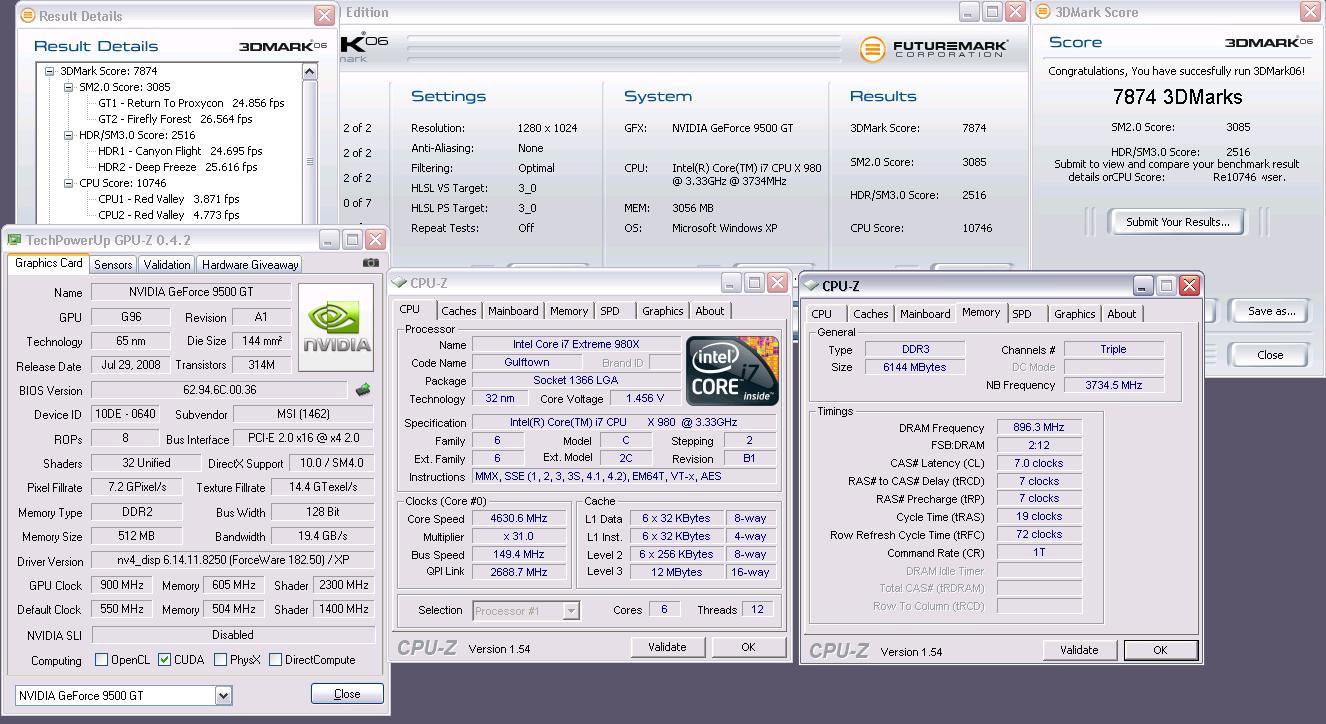Enable the DirectCompute checkbox

click(x=275, y=660)
